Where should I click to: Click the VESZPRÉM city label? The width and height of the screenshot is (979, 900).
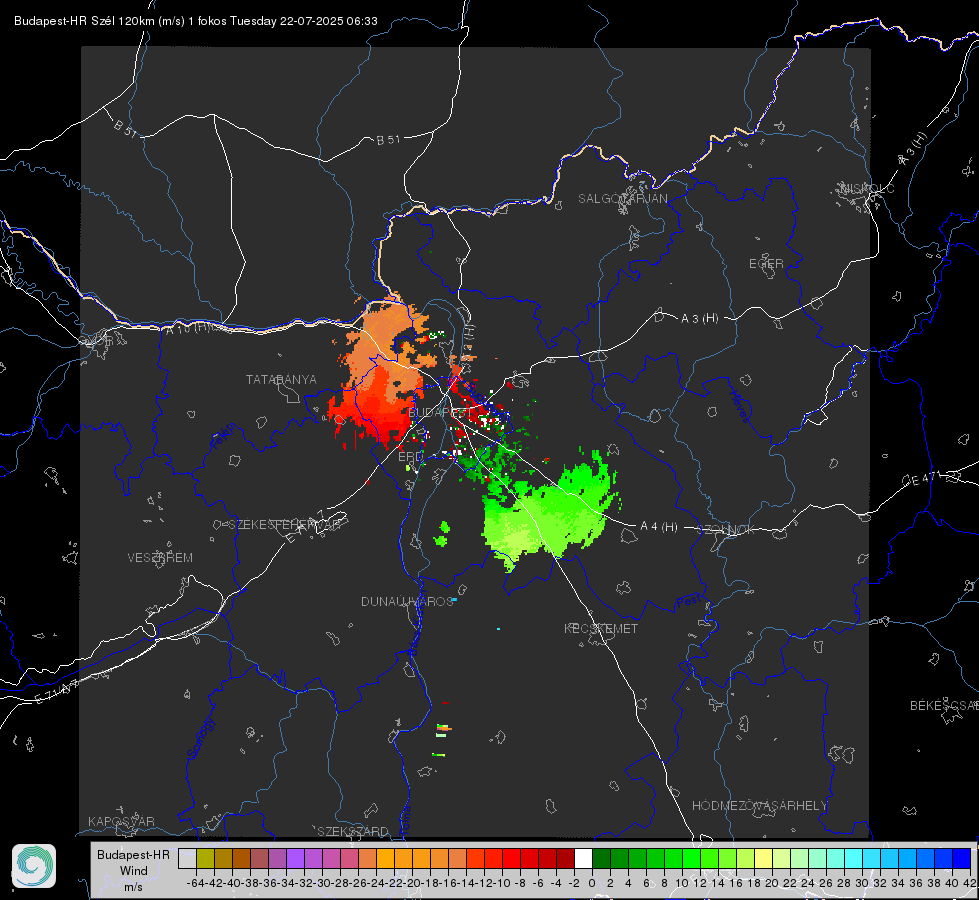click(160, 557)
